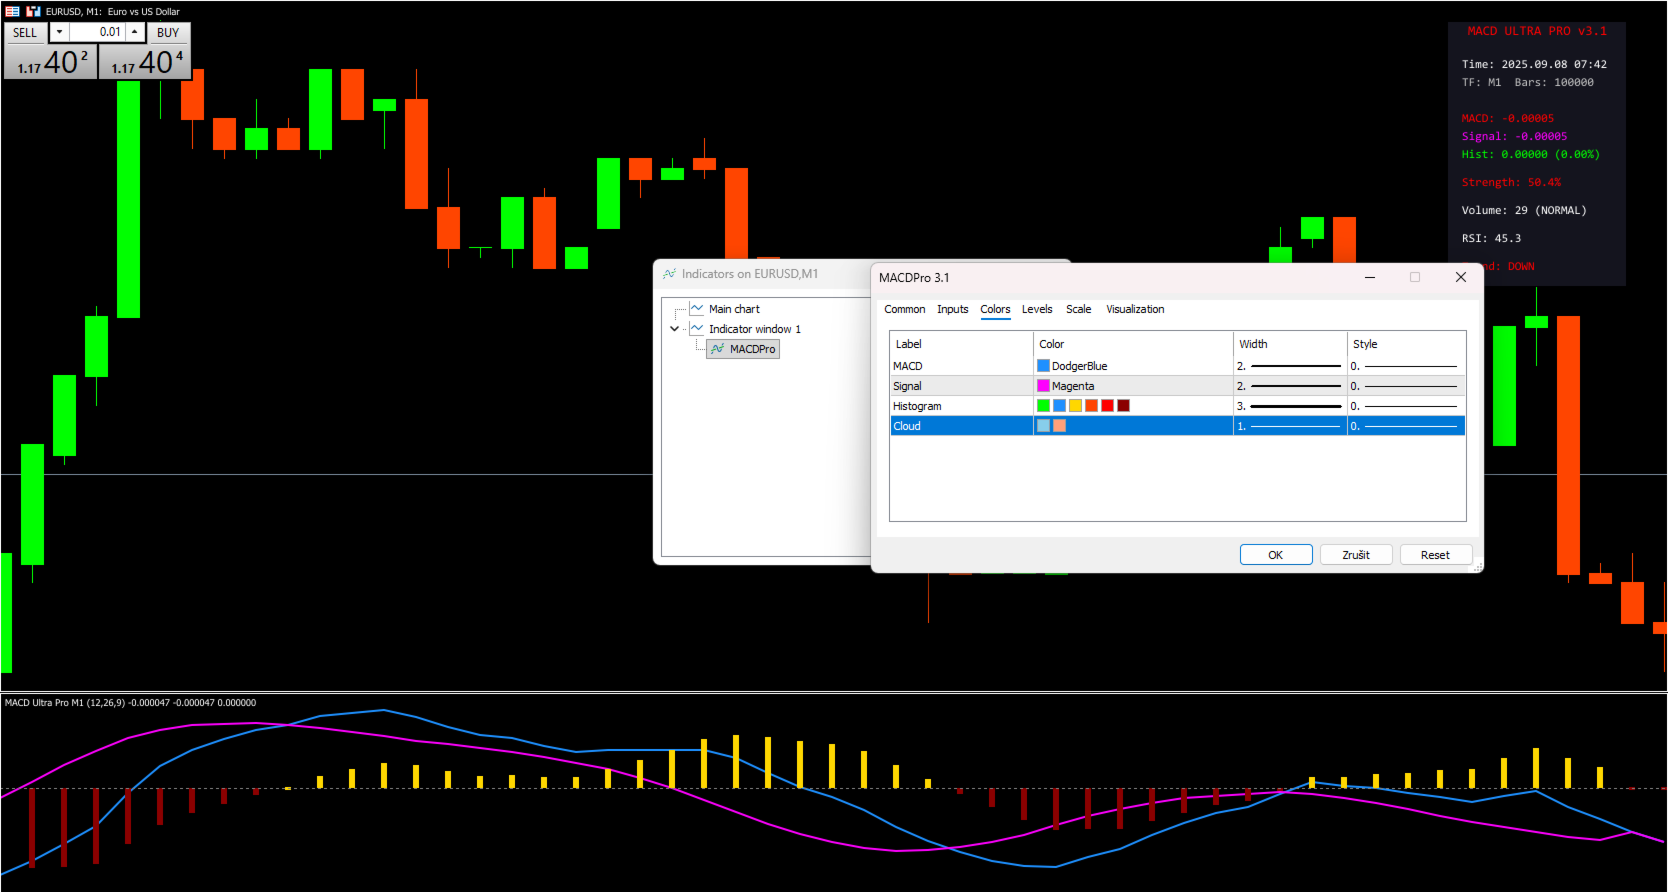Select the Histogram row label
This screenshot has height=892, width=1668.
[917, 406]
